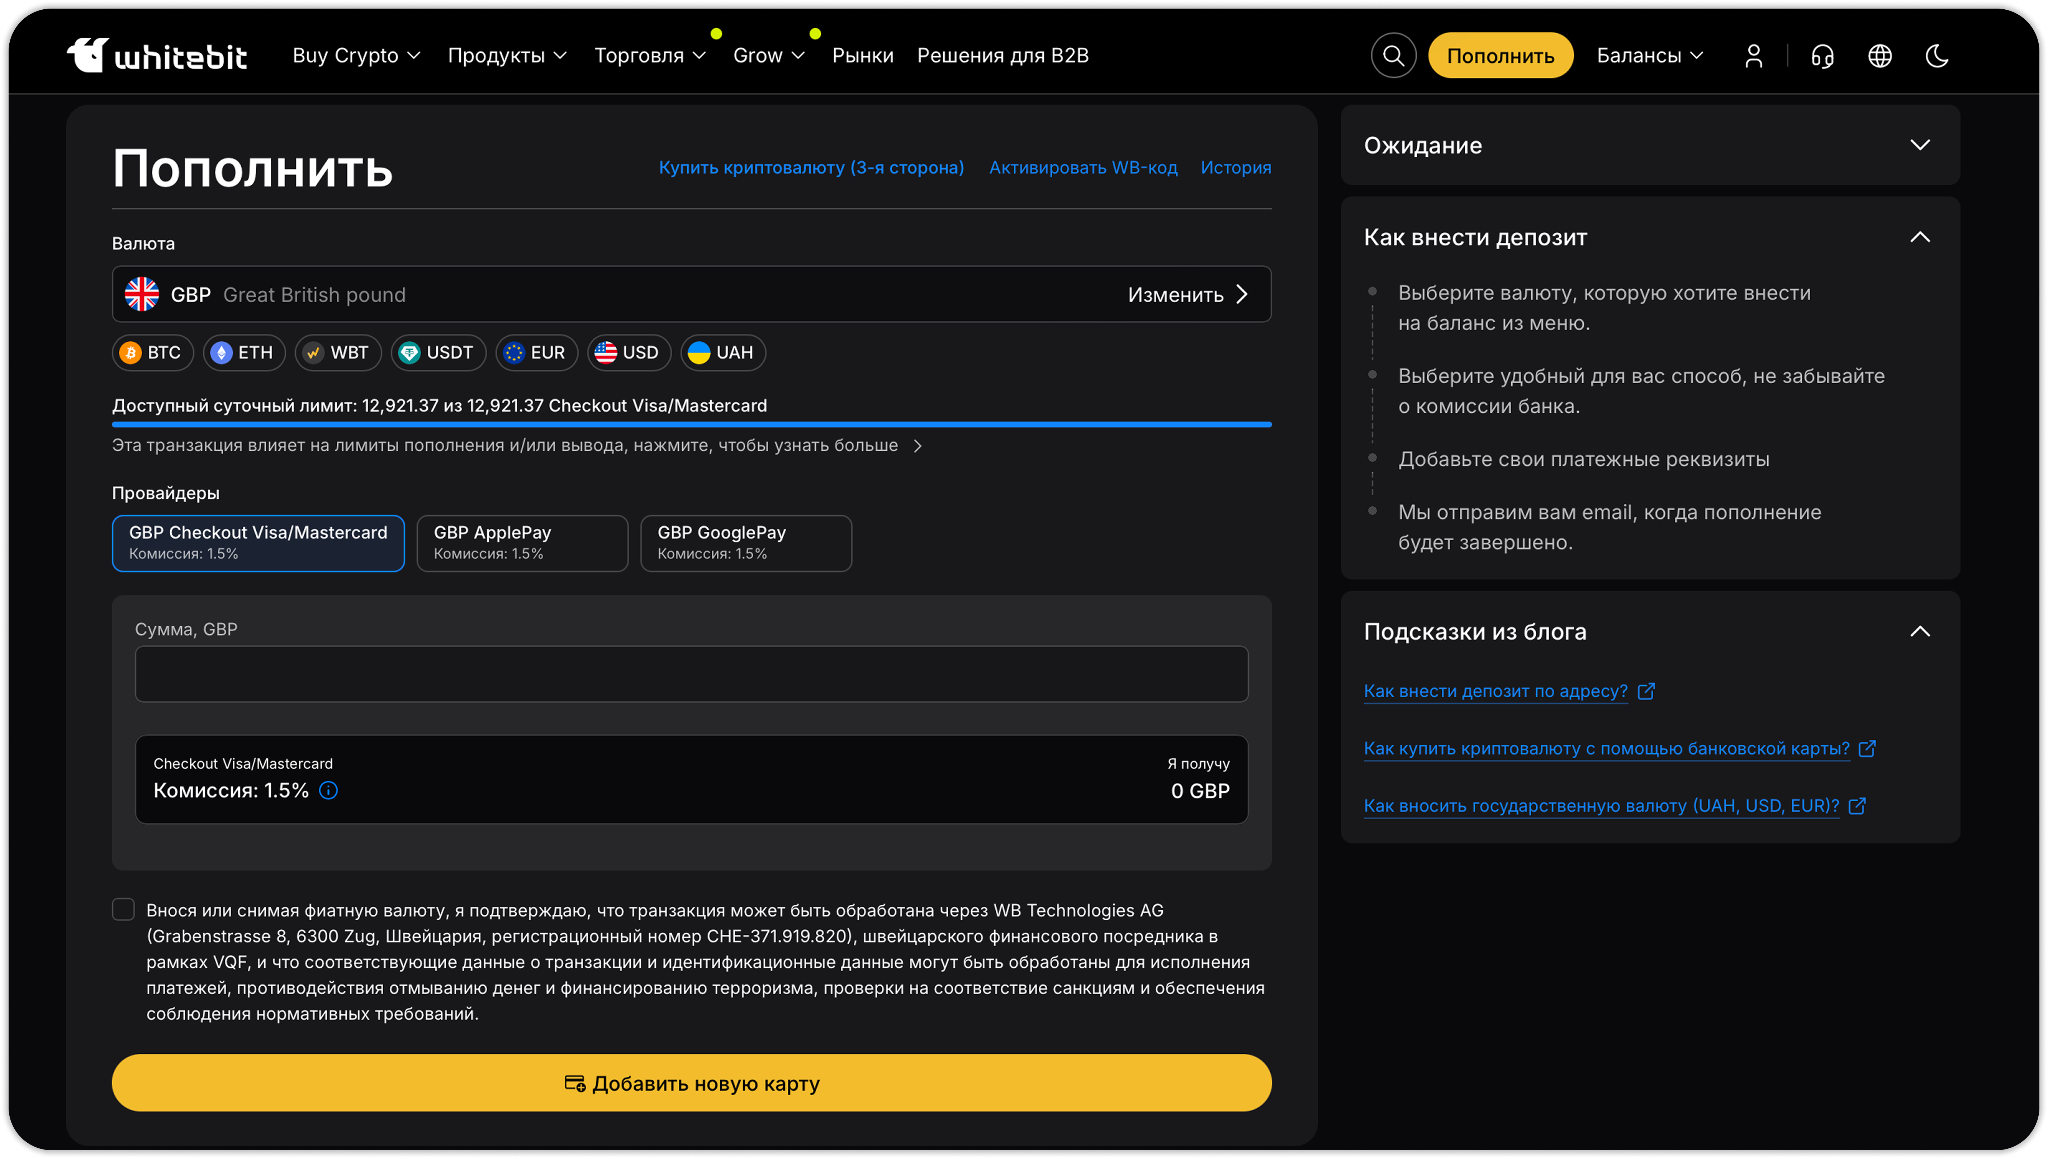Viewport: 2048px width, 1159px height.
Task: Toggle the dark mode moon icon
Action: [1937, 56]
